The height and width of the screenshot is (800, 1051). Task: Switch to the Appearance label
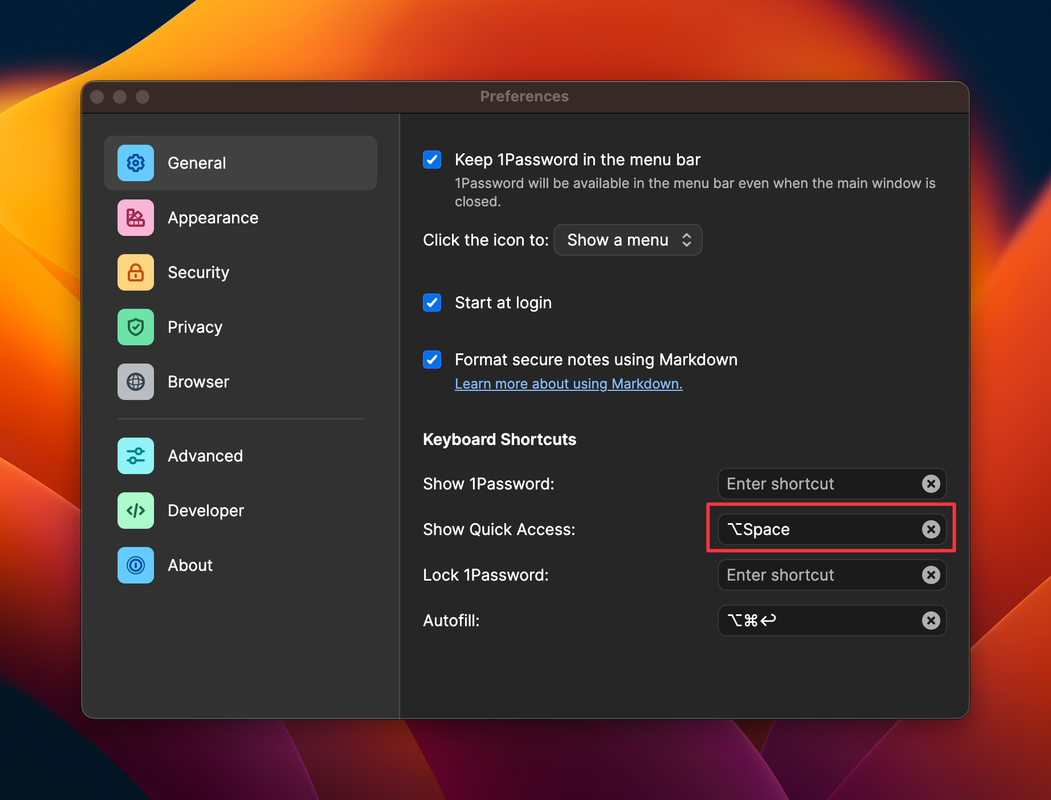pyautogui.click(x=212, y=218)
